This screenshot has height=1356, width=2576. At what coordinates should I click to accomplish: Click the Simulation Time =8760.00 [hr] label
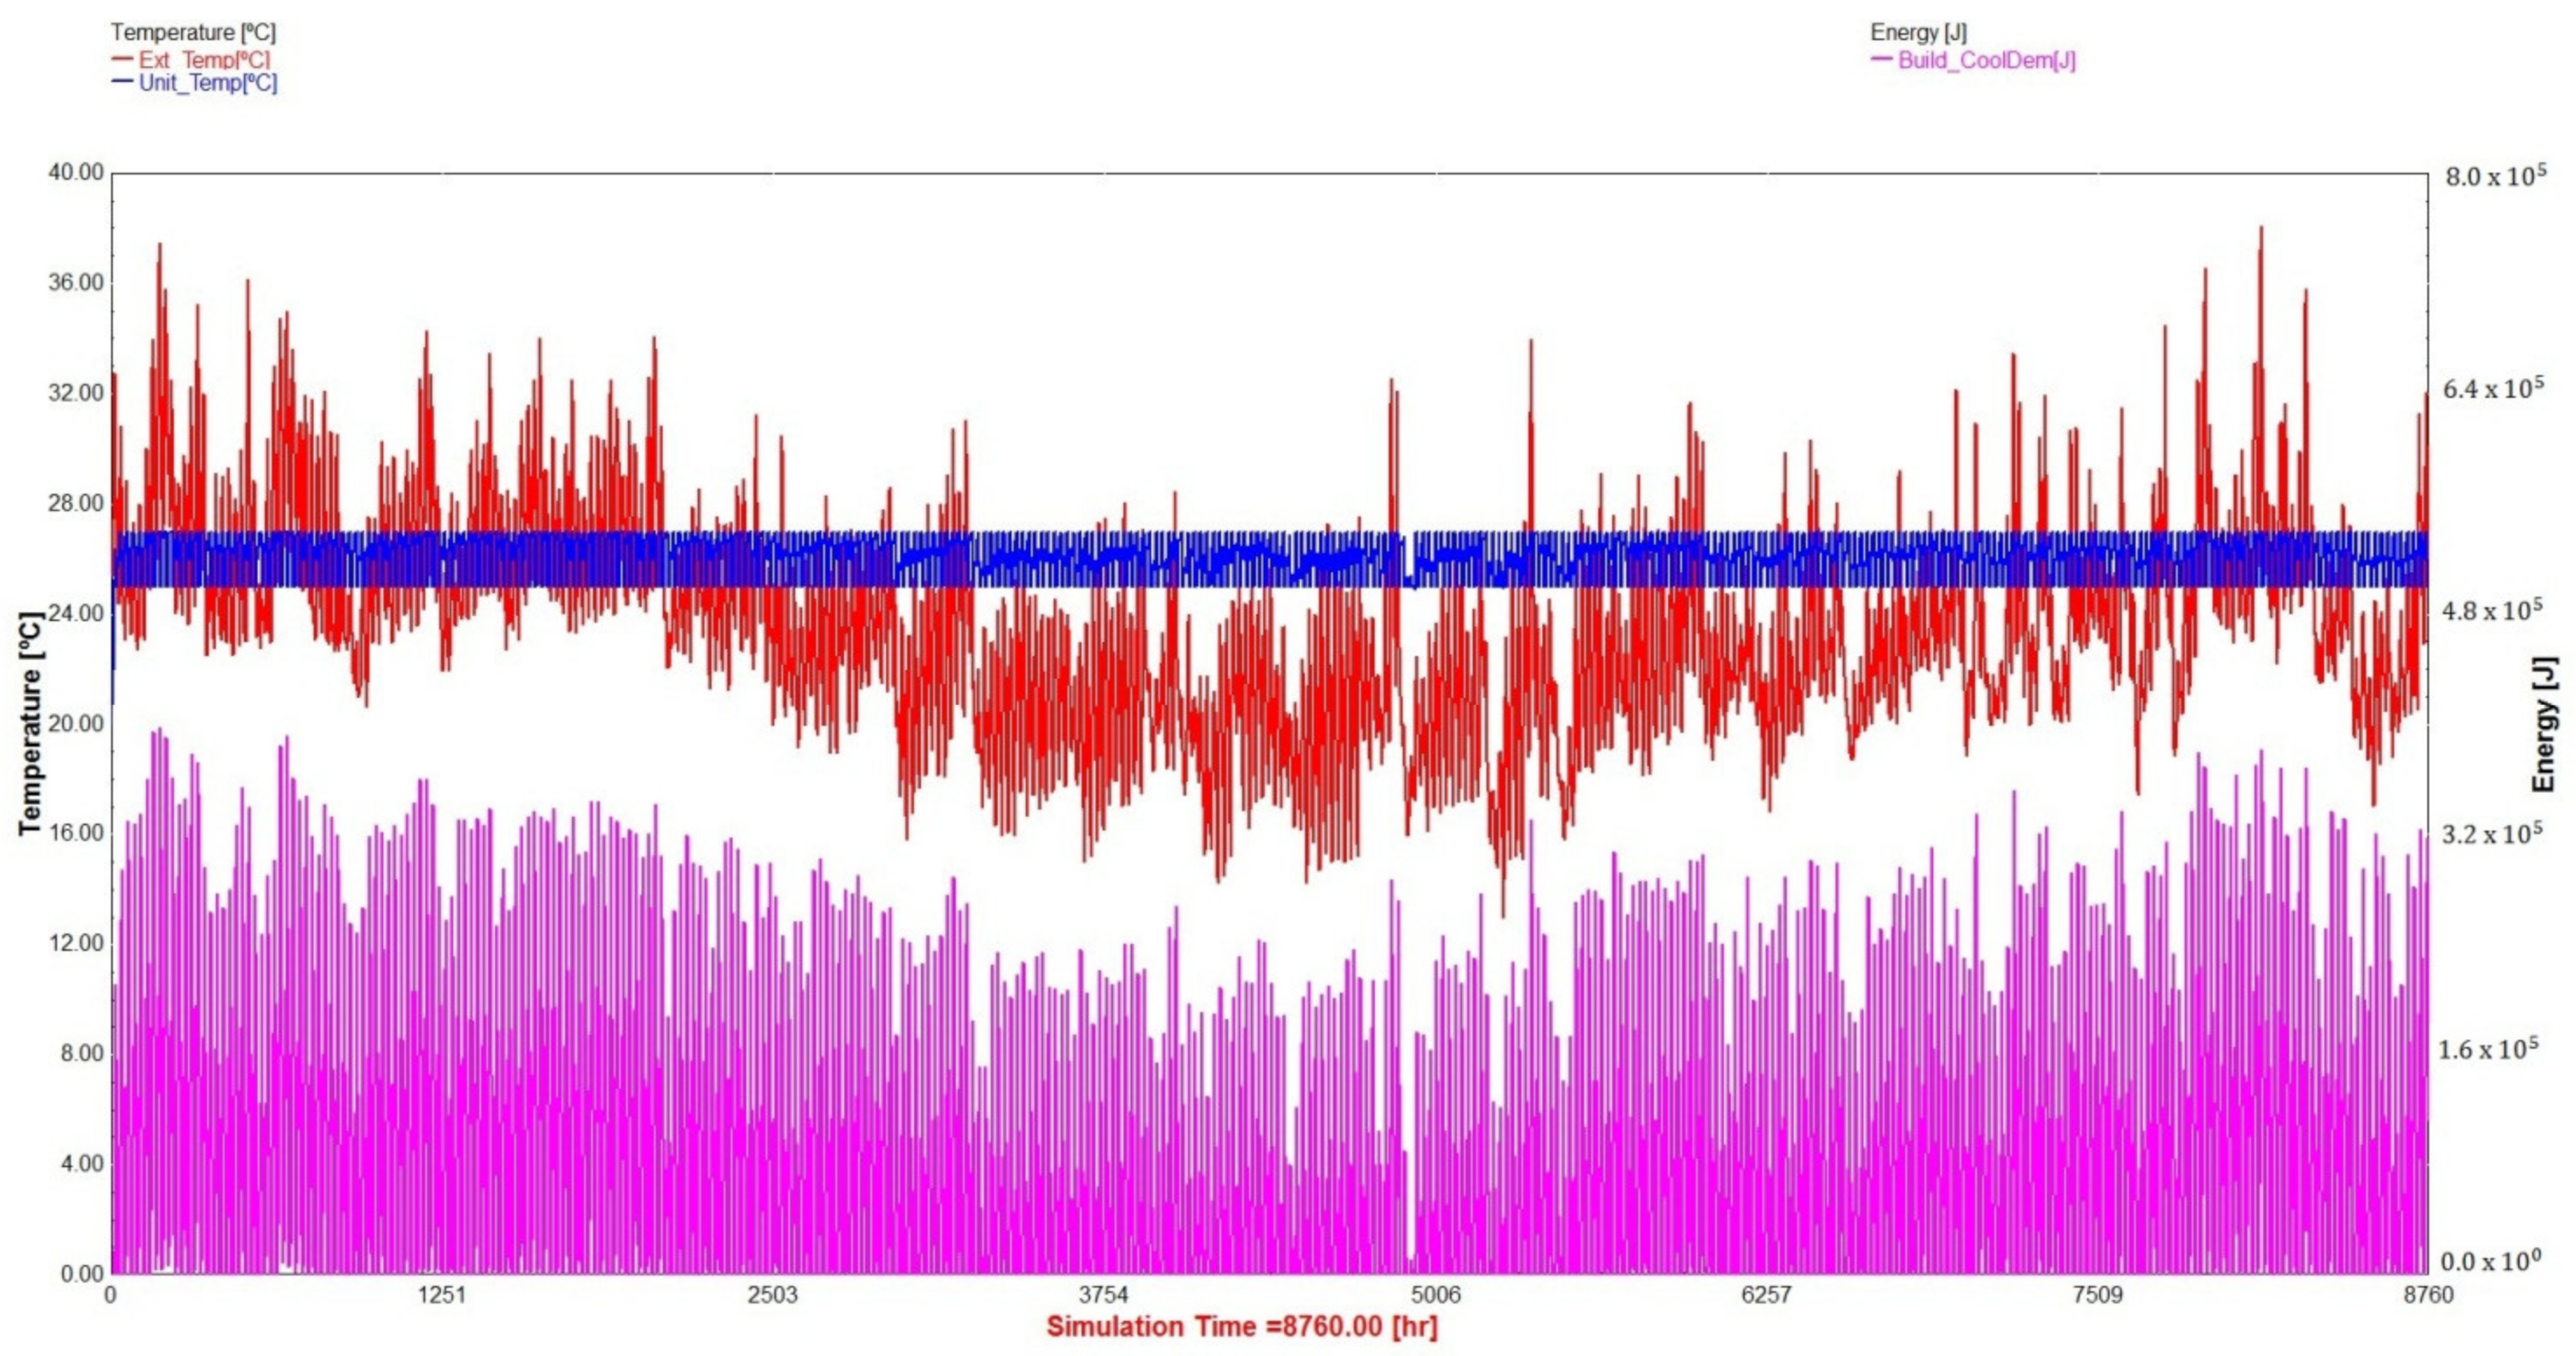click(1242, 1327)
